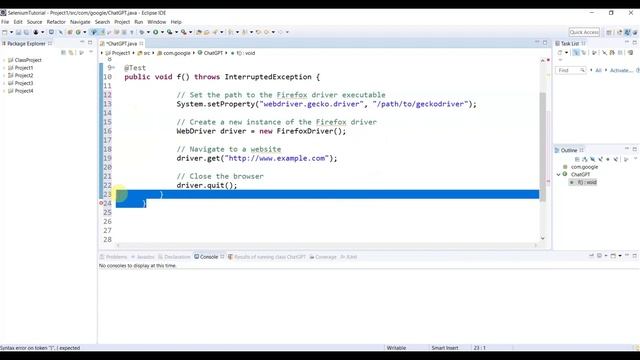Screen dimensions: 640x360
Task: Select the f() : void method in Outline
Action: (x=584, y=182)
